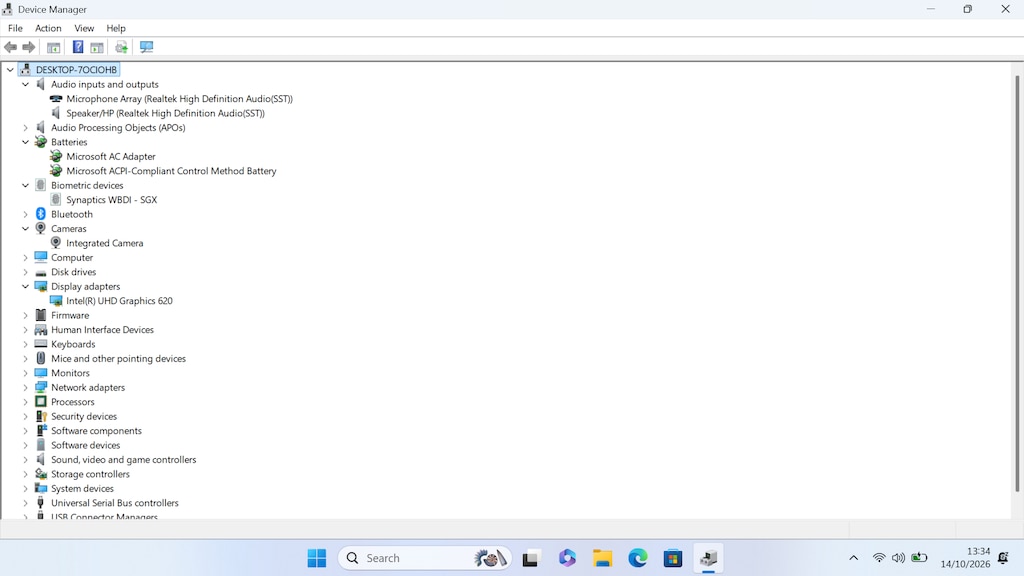Select the Computer category label

tap(72, 257)
